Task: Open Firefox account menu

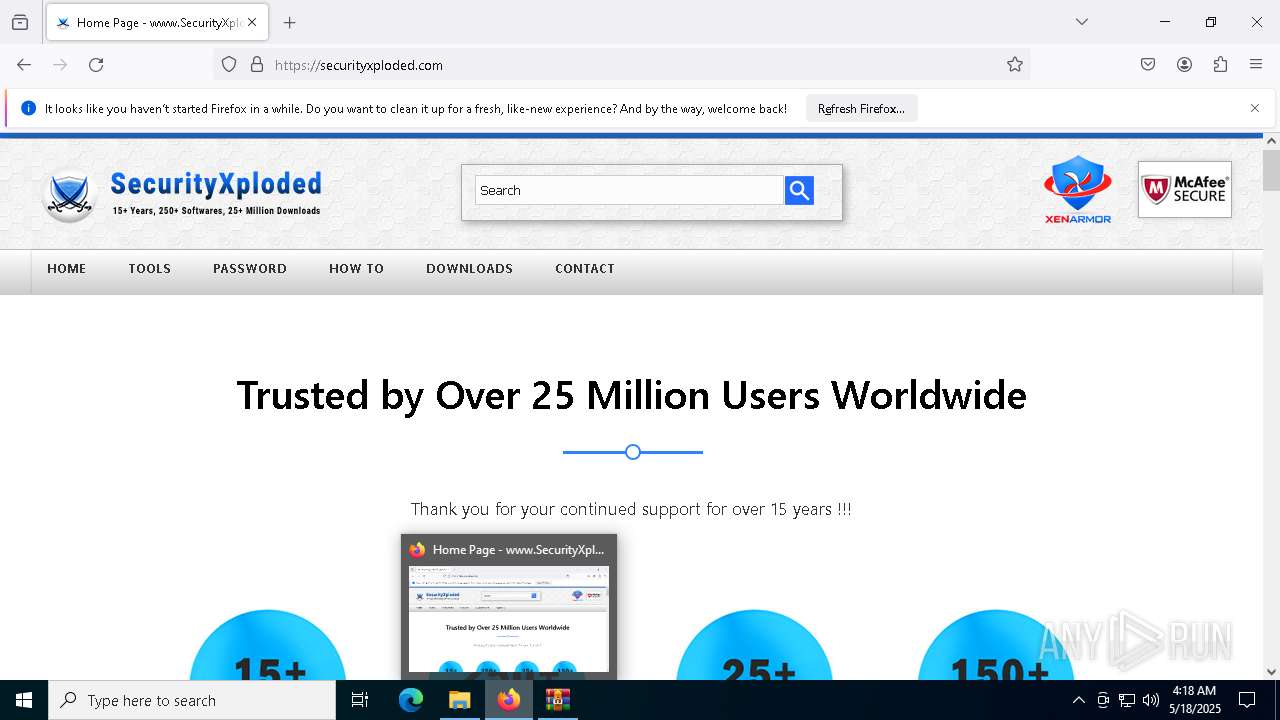Action: (1184, 64)
